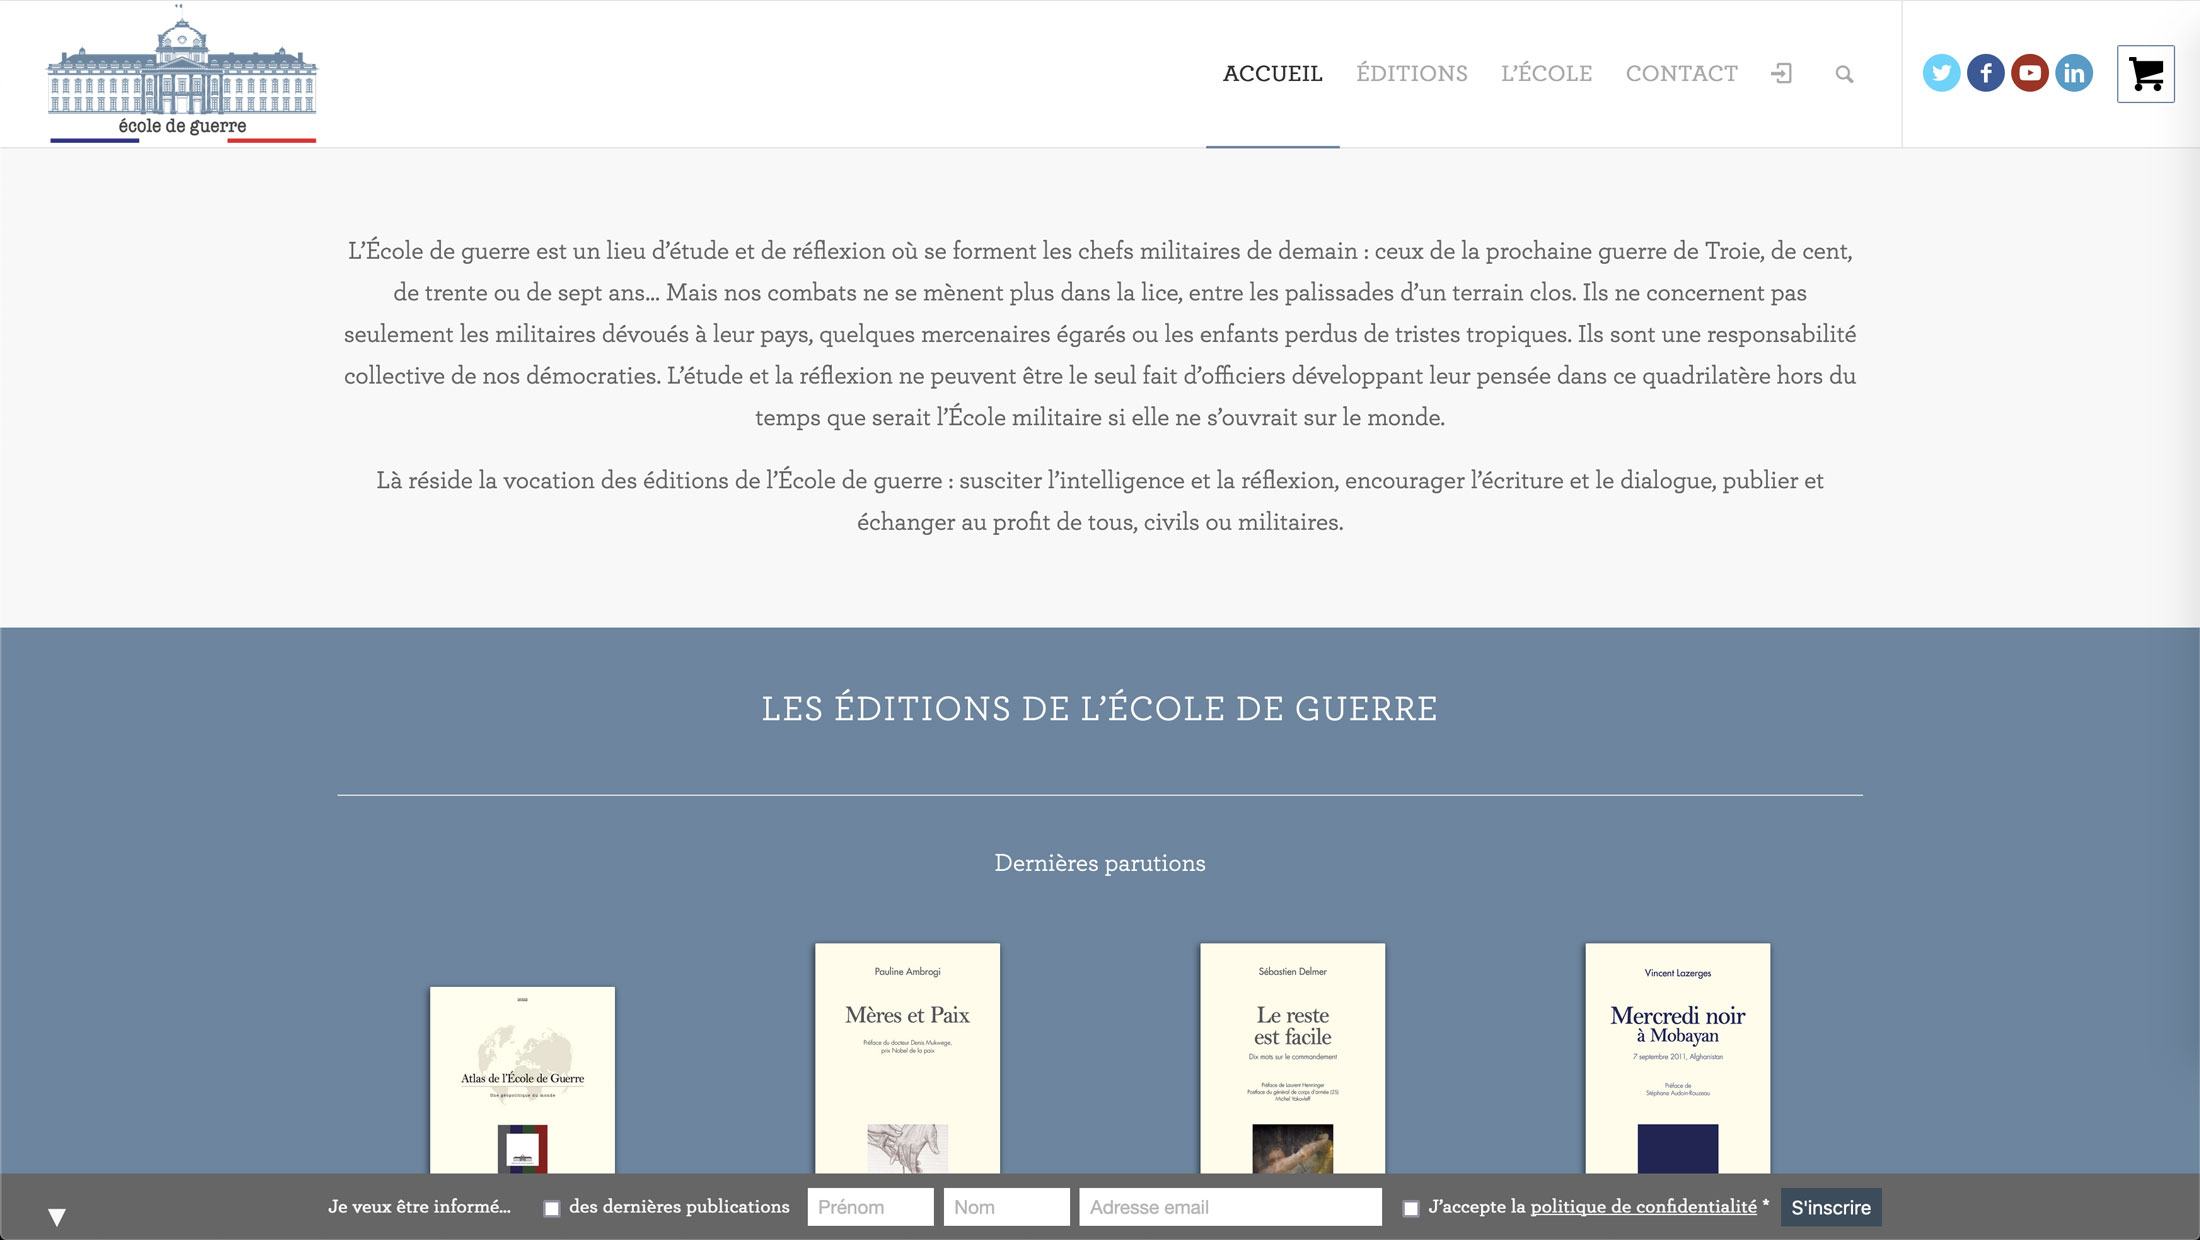Screen dimensions: 2200x1240
Task: Click the Facebook social media icon
Action: click(1987, 72)
